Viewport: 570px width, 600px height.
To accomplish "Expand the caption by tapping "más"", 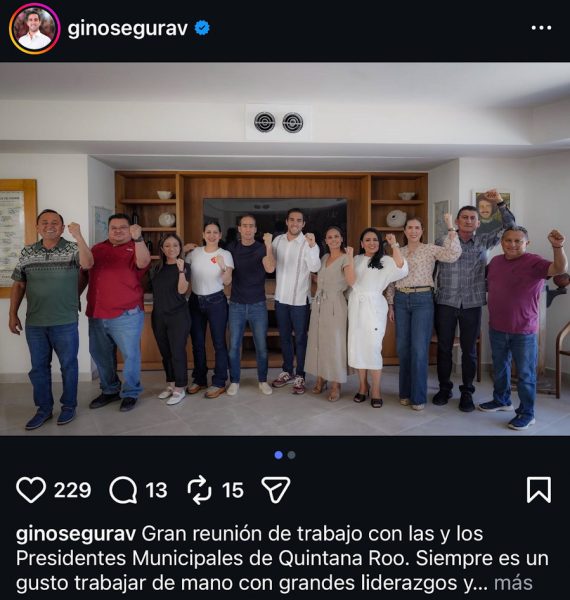I will coord(513,583).
